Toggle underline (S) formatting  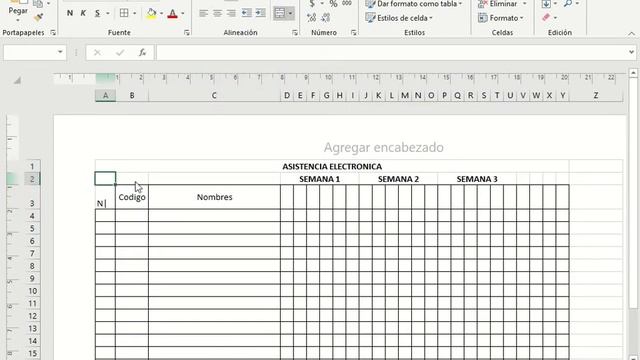click(x=97, y=13)
